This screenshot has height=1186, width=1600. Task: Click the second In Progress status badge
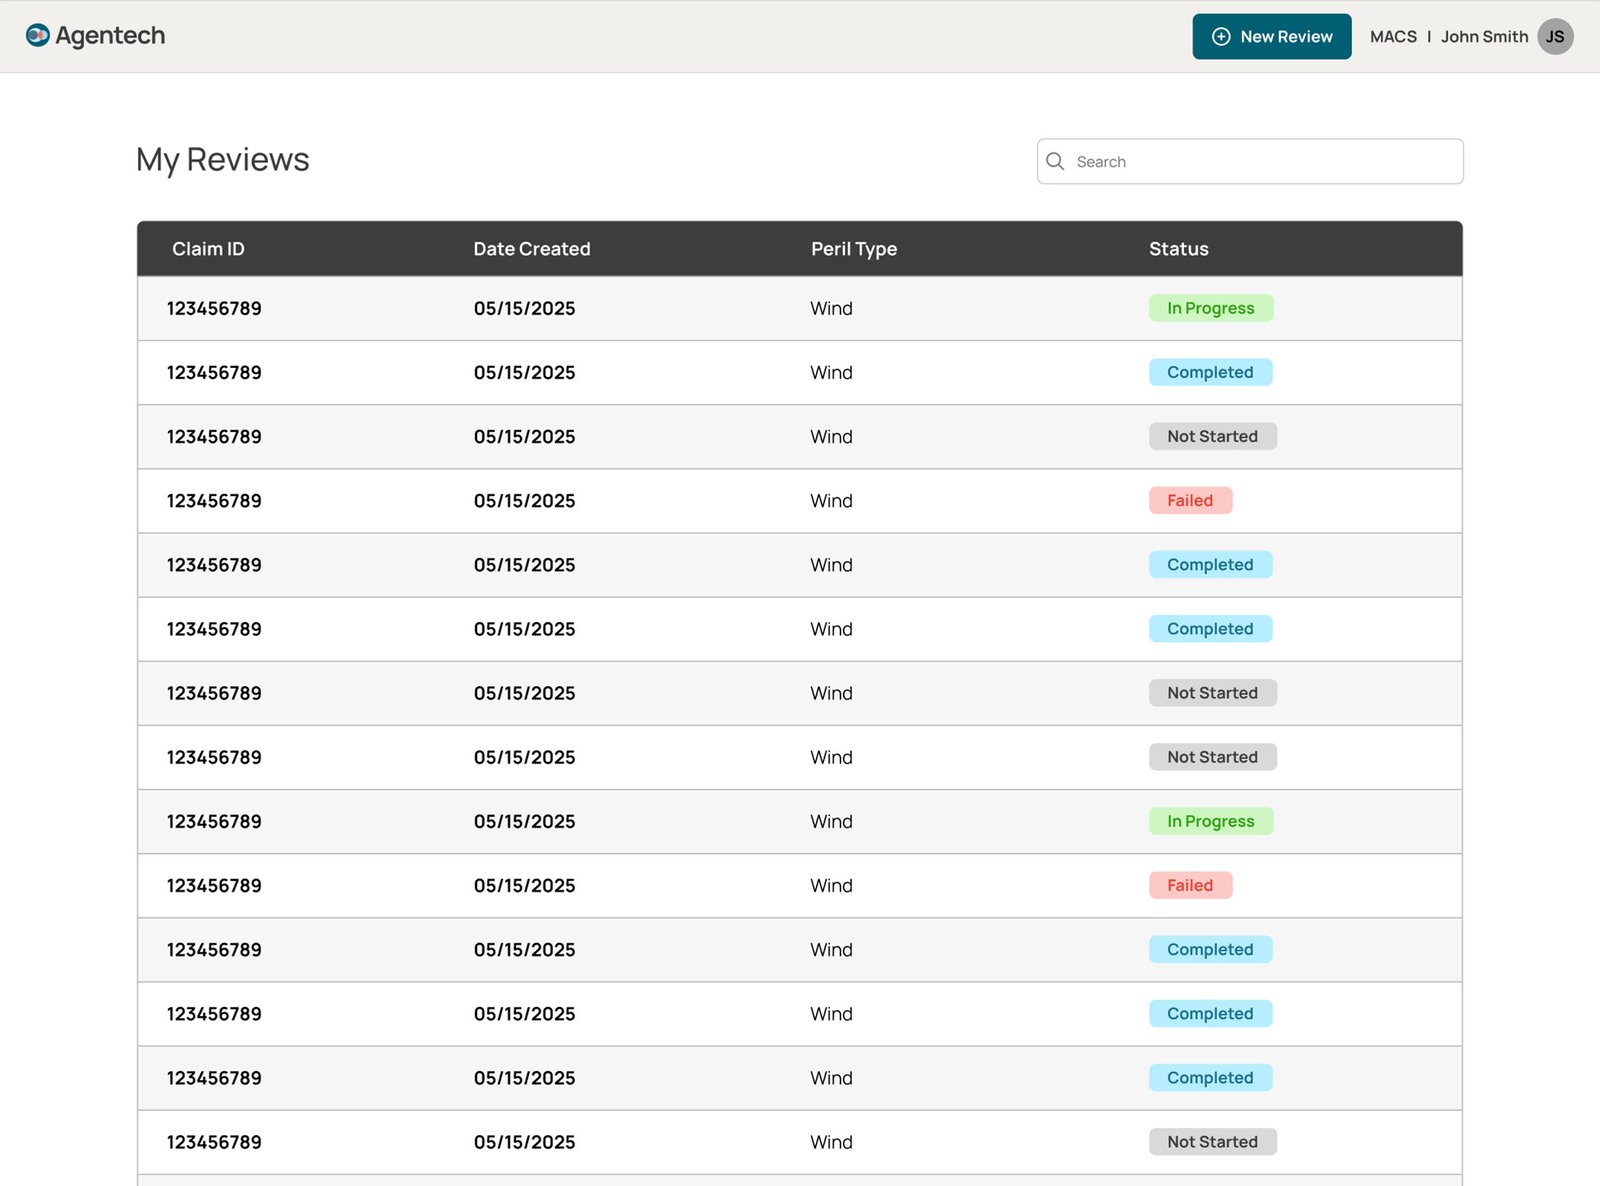tap(1211, 821)
